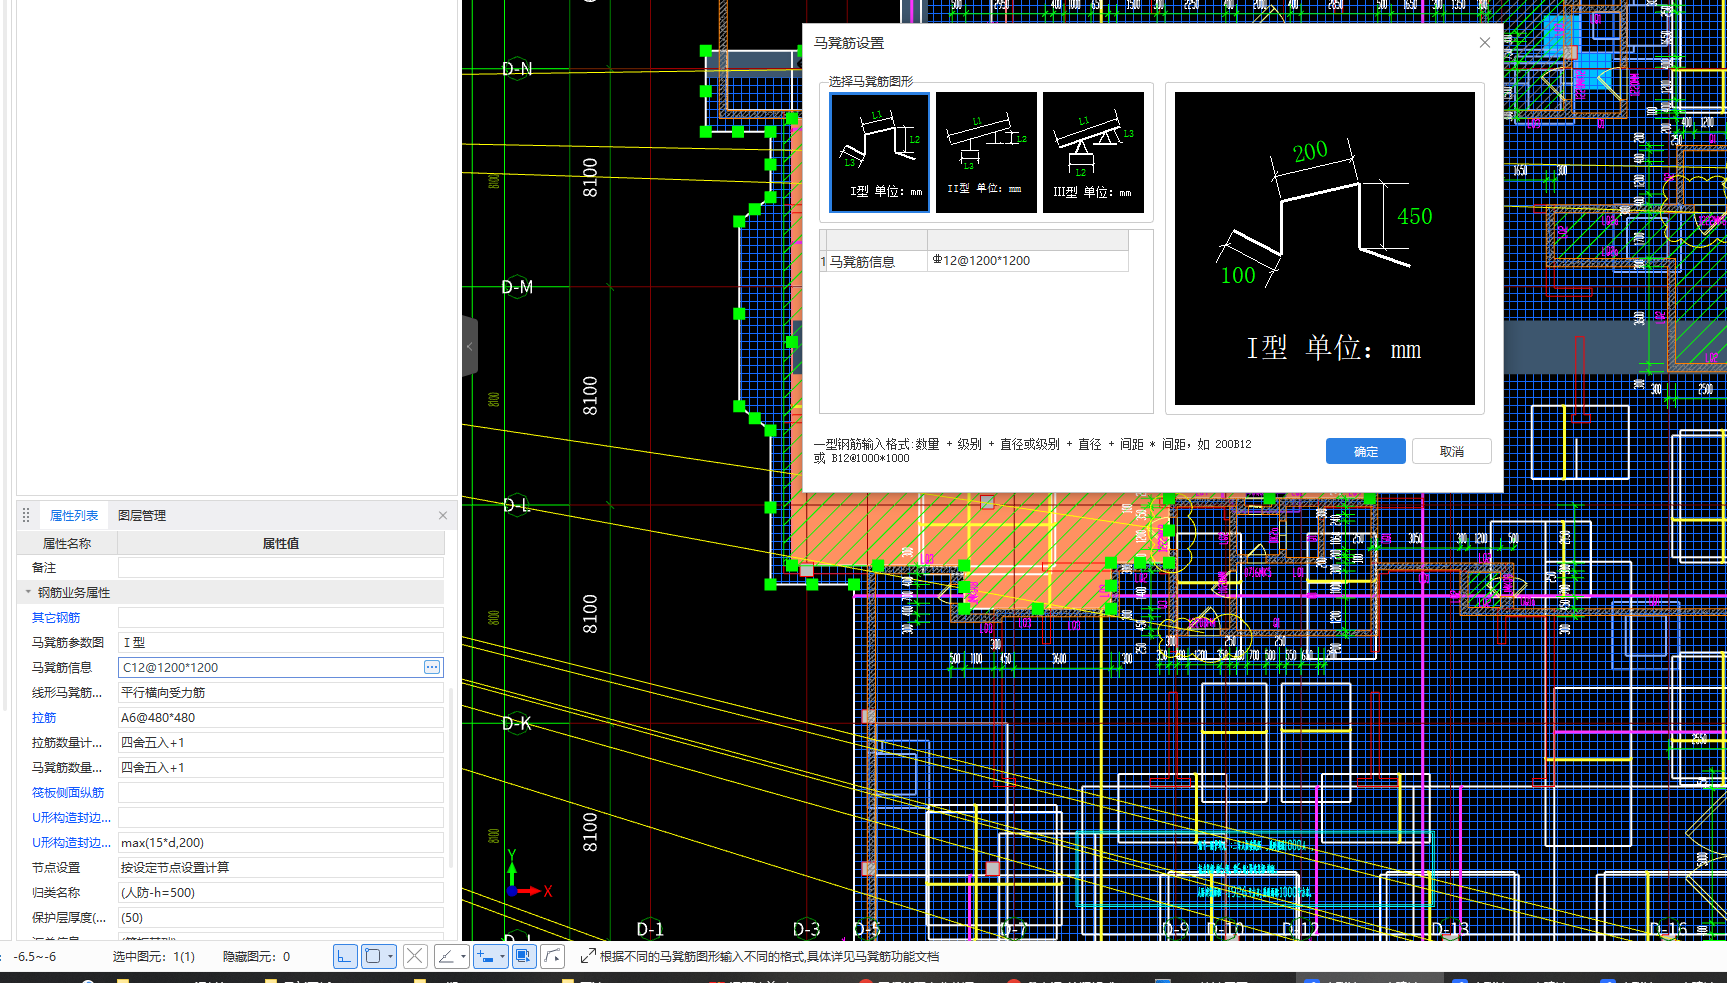Screen dimensions: 1727x983
Task: Click the A6@480*480 拉筋 value
Action: (x=281, y=718)
